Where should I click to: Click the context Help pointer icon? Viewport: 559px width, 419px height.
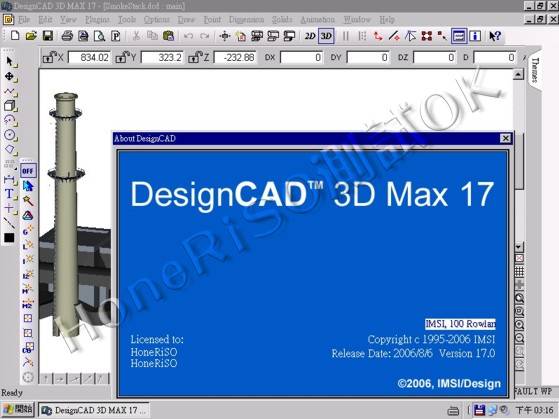[495, 36]
